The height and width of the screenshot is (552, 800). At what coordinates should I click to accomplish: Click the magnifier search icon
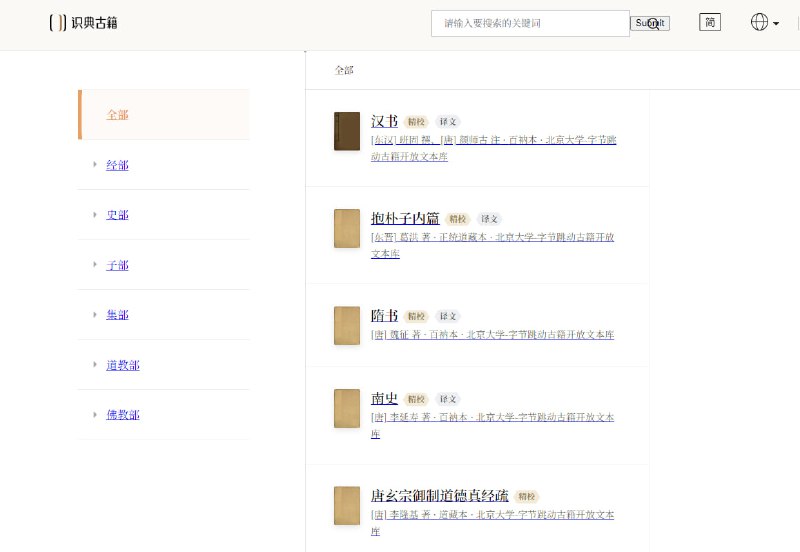[653, 24]
